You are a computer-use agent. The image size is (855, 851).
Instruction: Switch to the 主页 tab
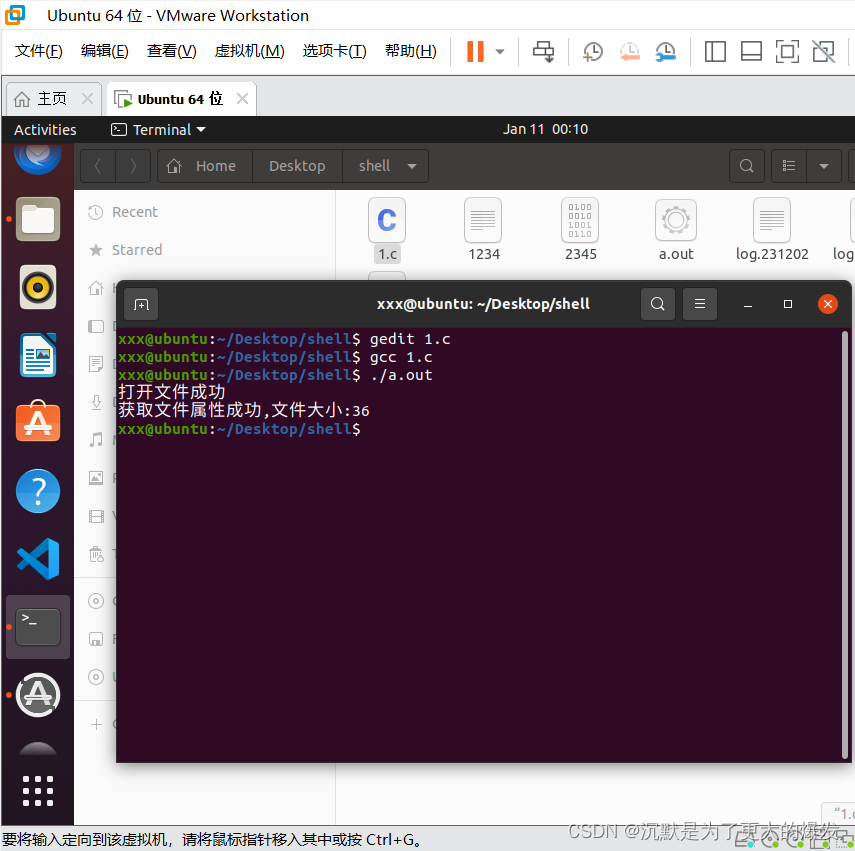pos(44,98)
